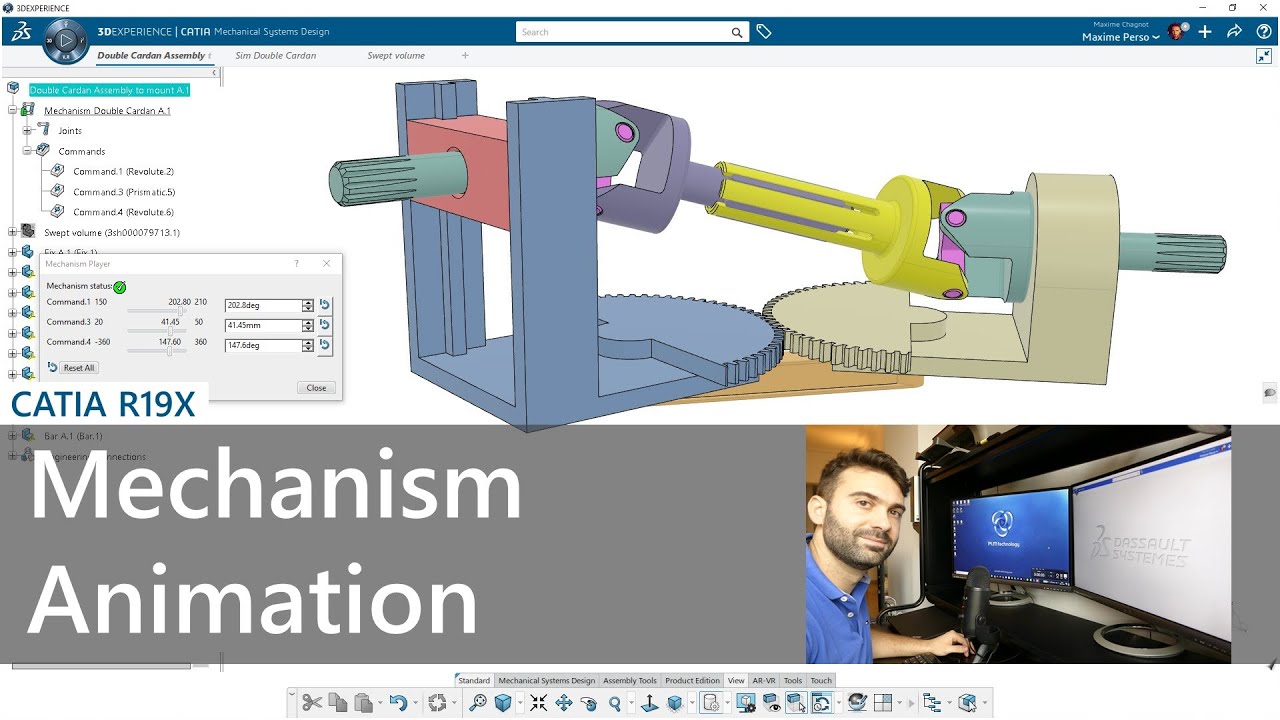
Task: Click the expand viewport arrows icon
Action: tap(1264, 56)
